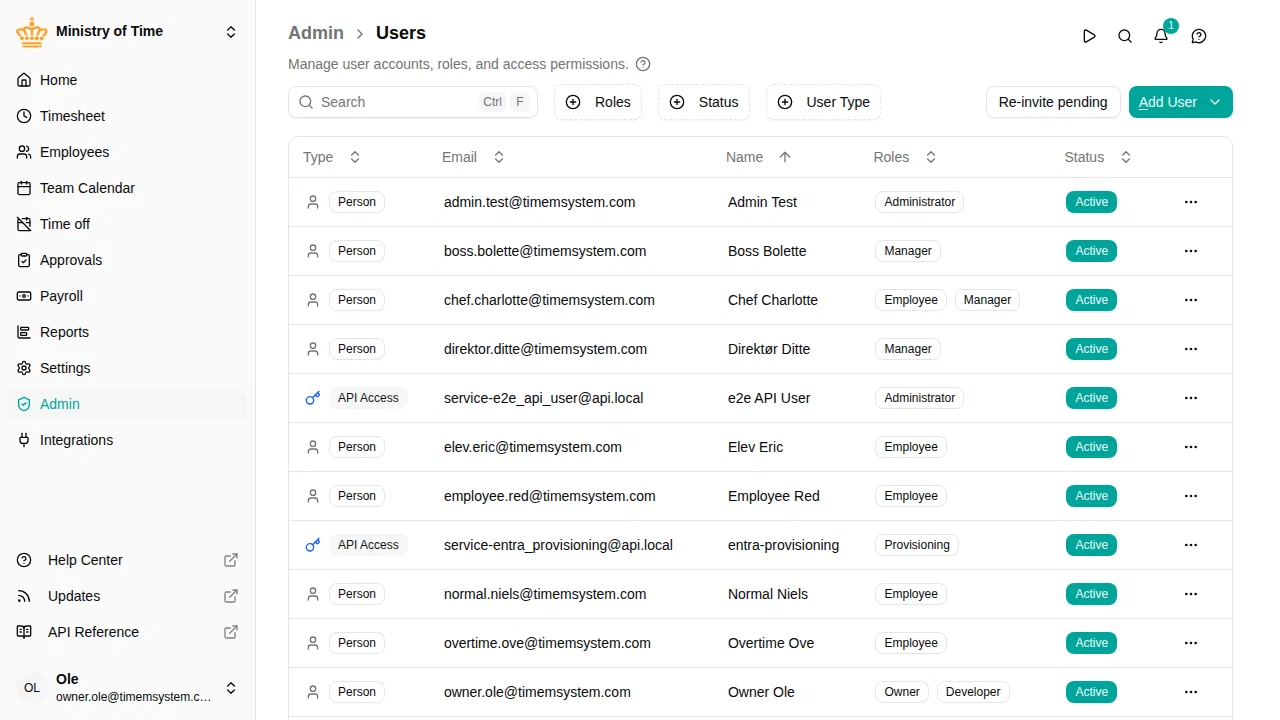Open the Add User dropdown arrow
This screenshot has height=720, width=1280.
click(1215, 102)
